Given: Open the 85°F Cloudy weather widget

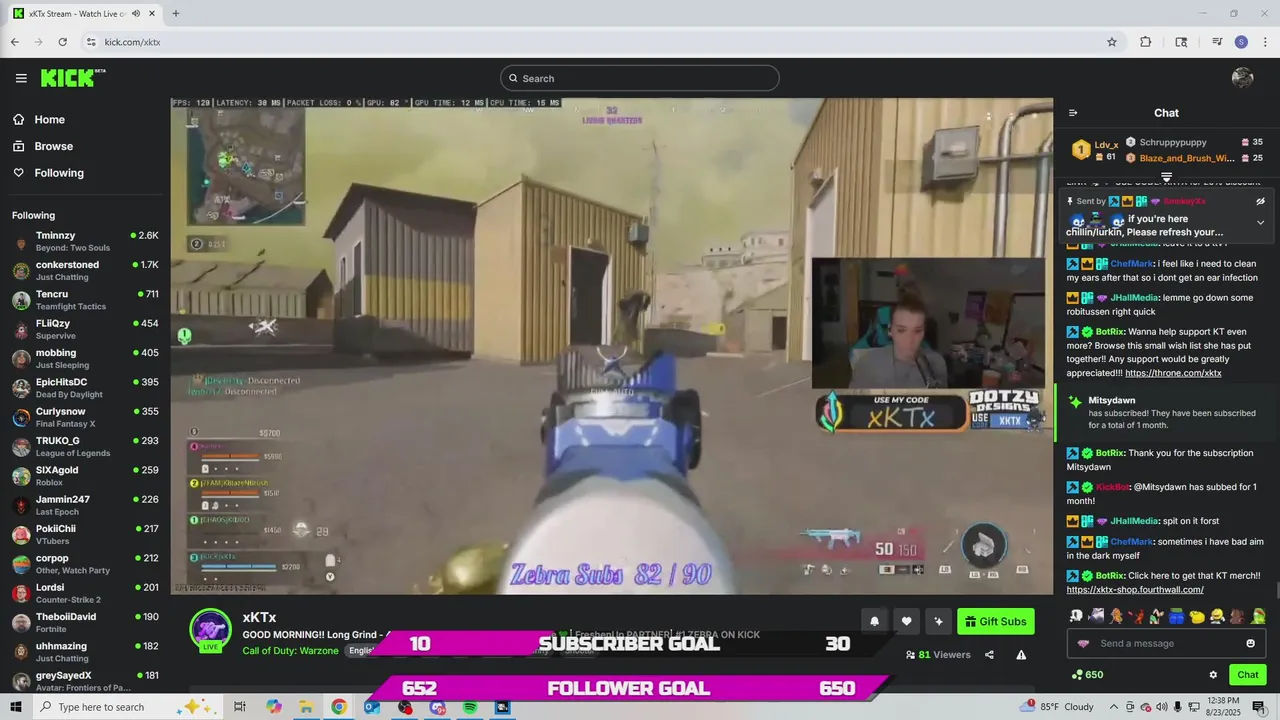Looking at the screenshot, I should tap(1058, 707).
